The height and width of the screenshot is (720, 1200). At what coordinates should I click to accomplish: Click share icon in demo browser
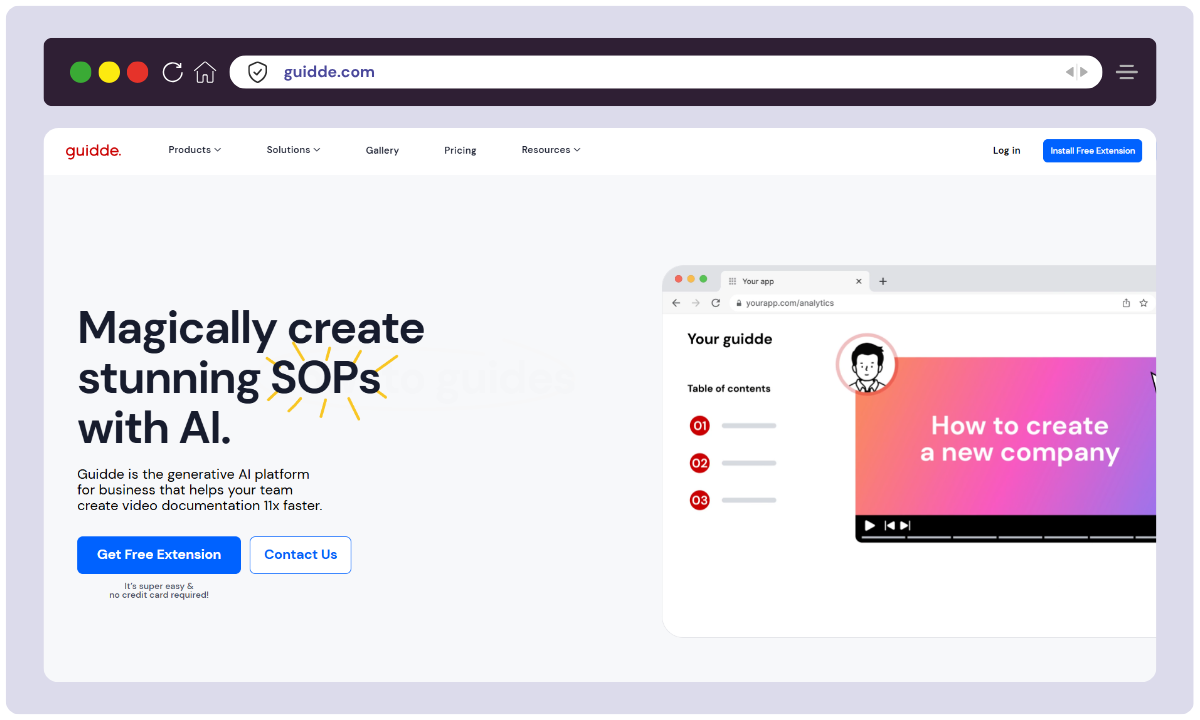(x=1126, y=303)
